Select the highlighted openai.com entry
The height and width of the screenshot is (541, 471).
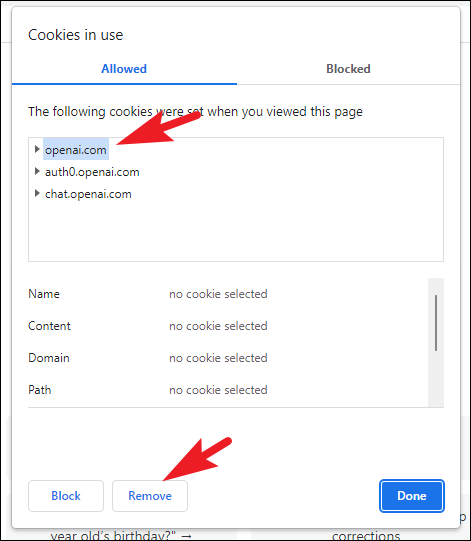click(76, 150)
